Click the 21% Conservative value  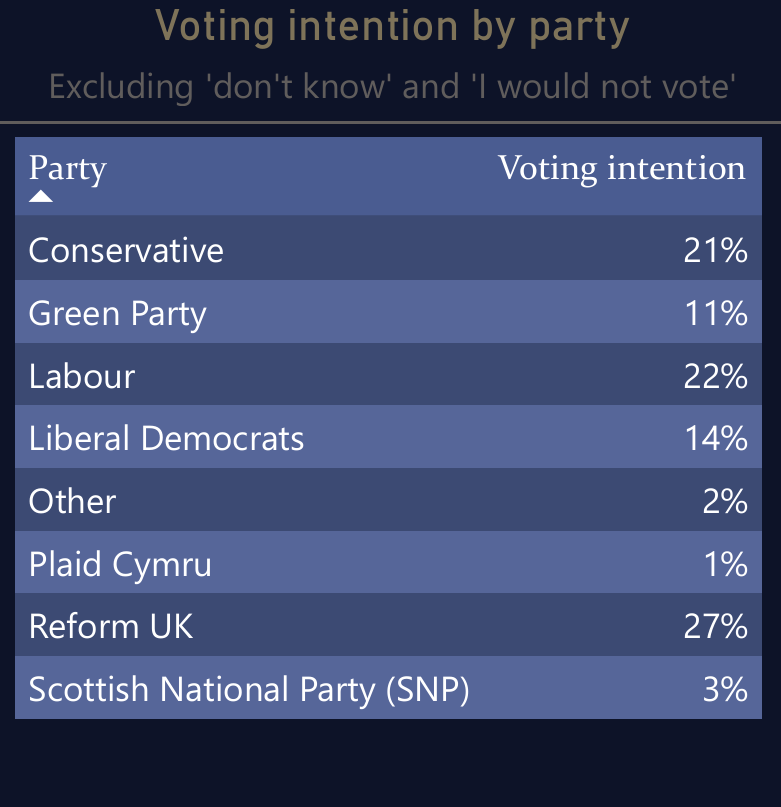(x=716, y=251)
